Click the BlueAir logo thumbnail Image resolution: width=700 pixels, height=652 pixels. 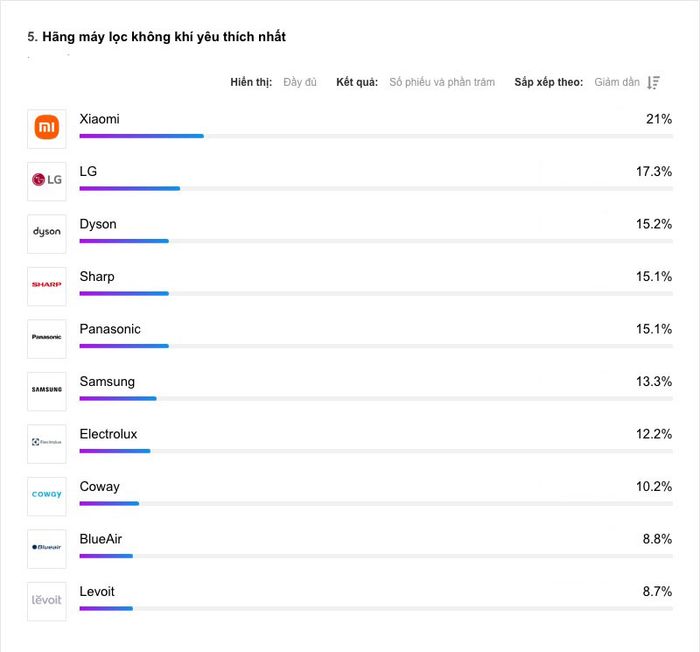[x=47, y=549]
